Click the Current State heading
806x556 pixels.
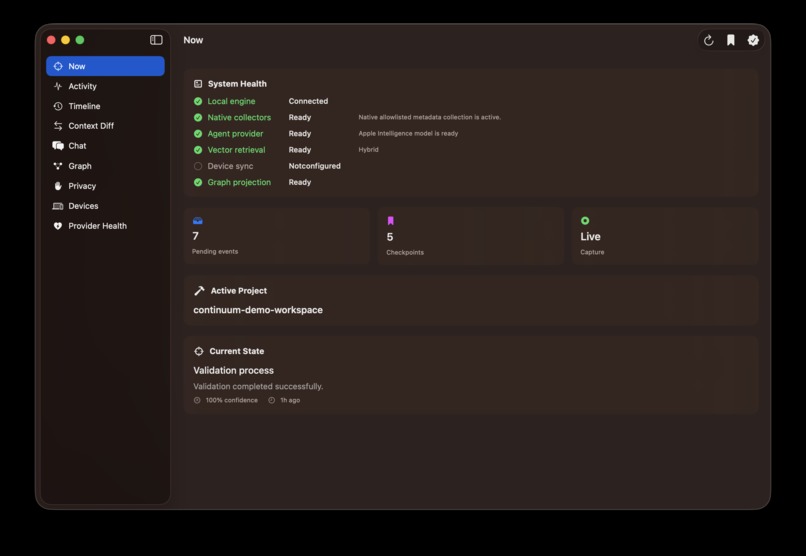coord(236,351)
